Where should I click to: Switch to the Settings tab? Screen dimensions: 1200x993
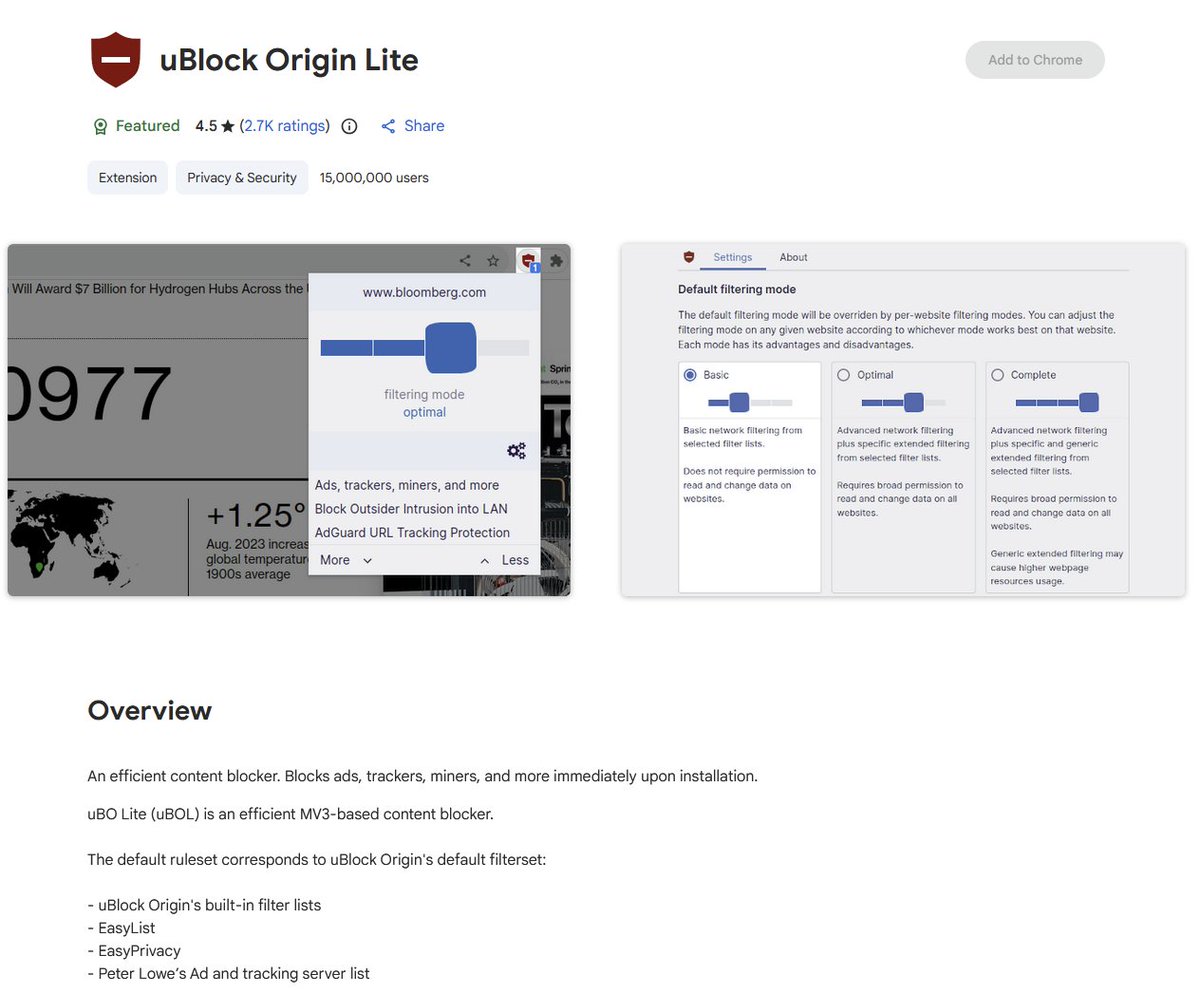733,257
